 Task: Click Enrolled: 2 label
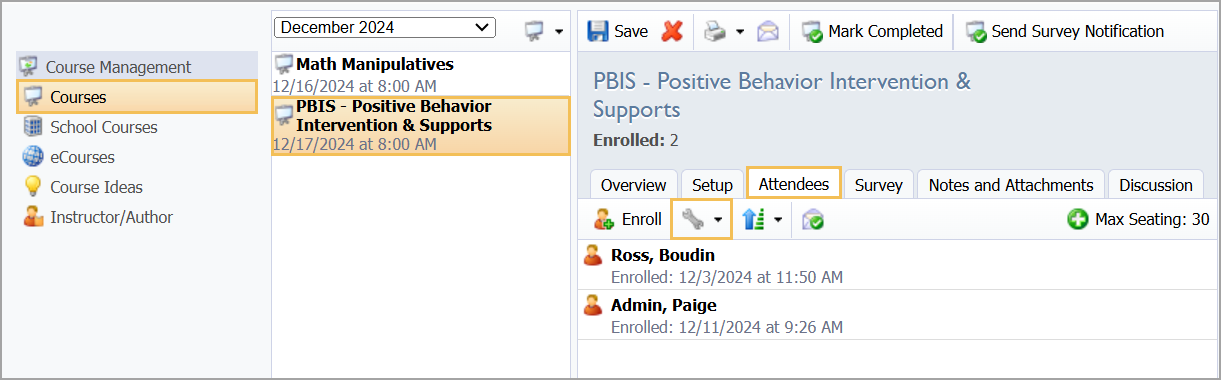(x=636, y=140)
